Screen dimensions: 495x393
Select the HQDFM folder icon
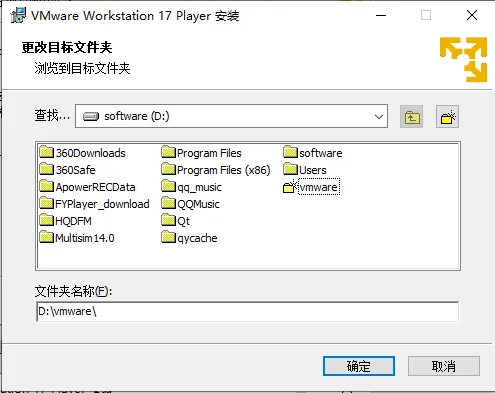tap(46, 220)
